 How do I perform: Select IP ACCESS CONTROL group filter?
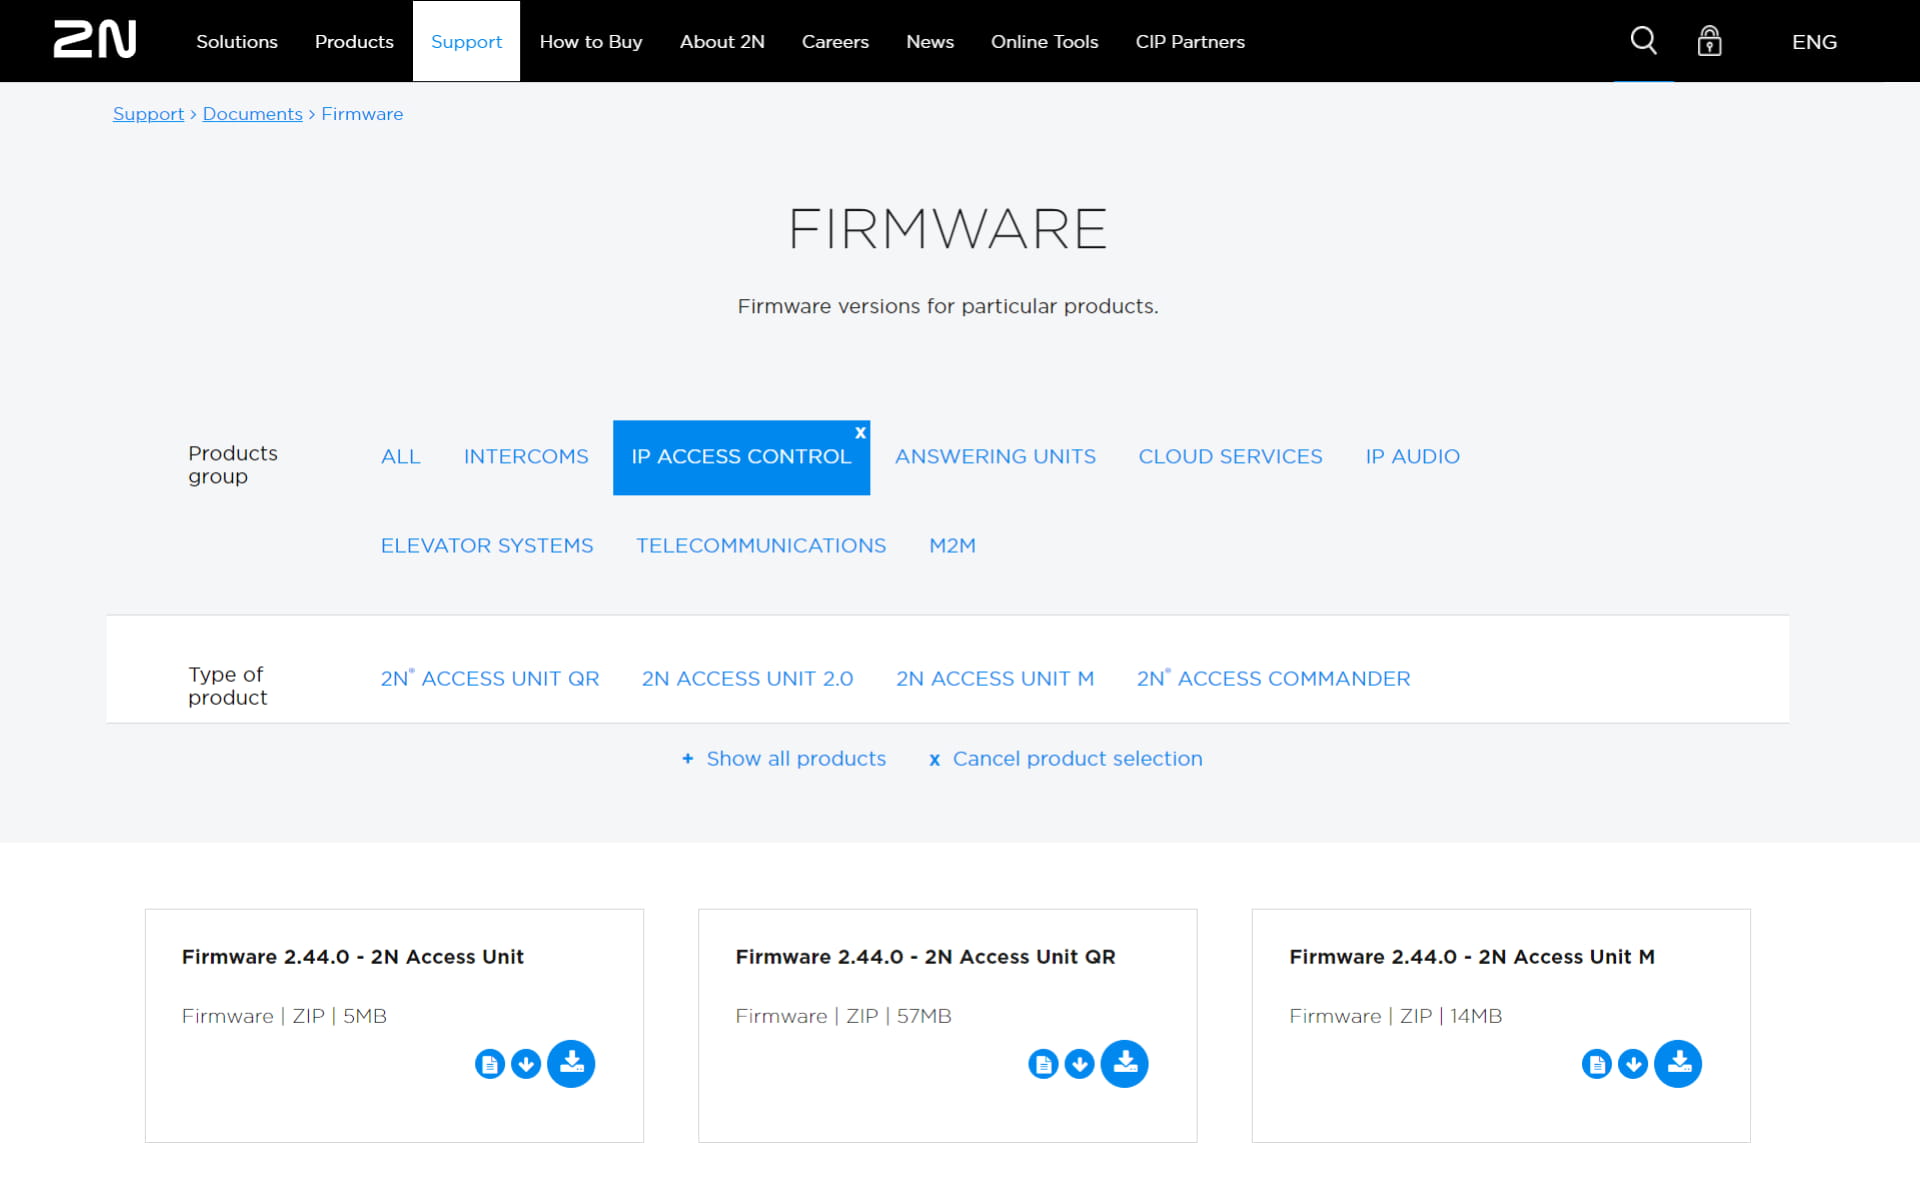click(741, 457)
